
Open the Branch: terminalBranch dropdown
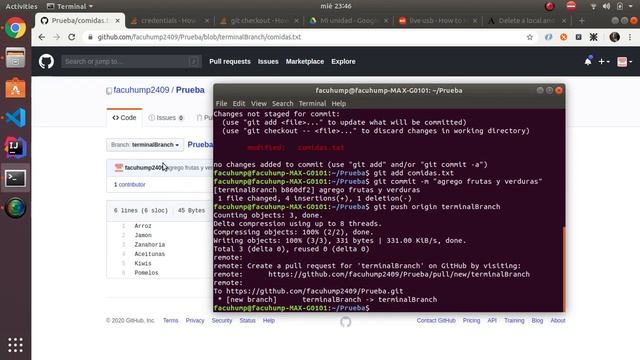coord(145,145)
